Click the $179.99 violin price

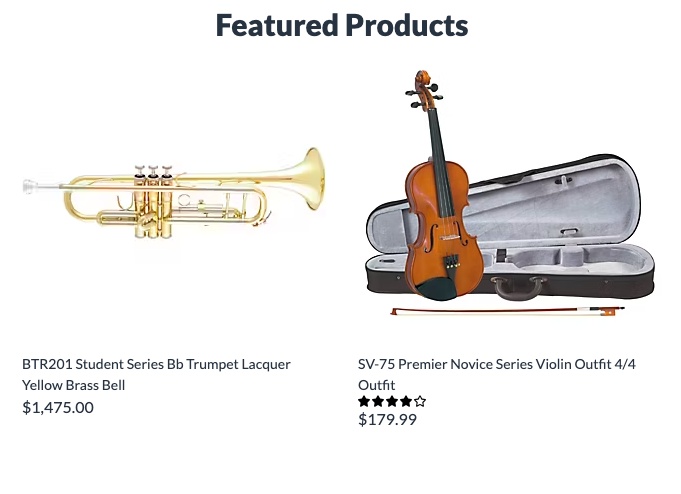387,420
